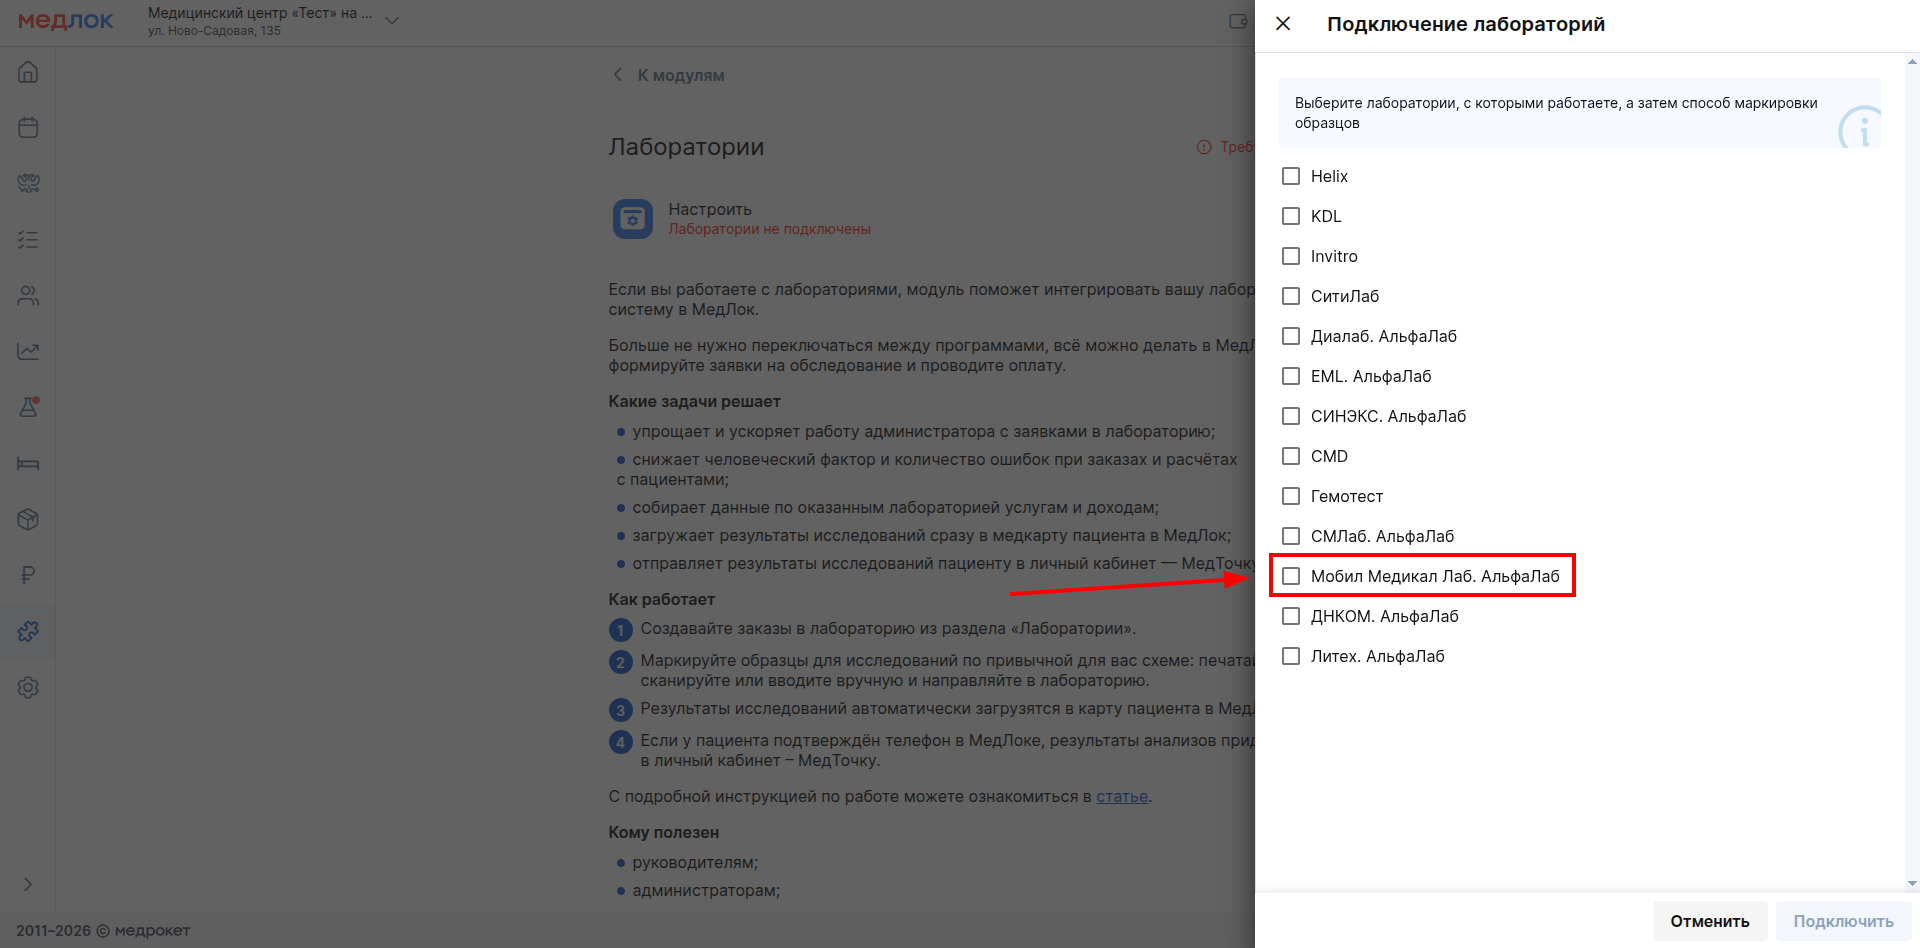Image resolution: width=1920 pixels, height=948 pixels.
Task: Open the calendar schedule icon
Action: (x=28, y=128)
